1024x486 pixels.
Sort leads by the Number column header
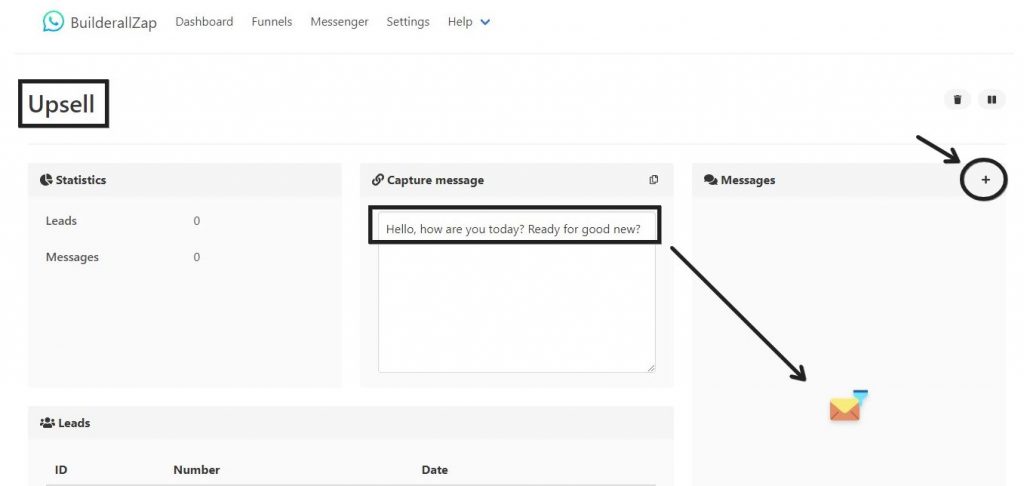[x=197, y=470]
